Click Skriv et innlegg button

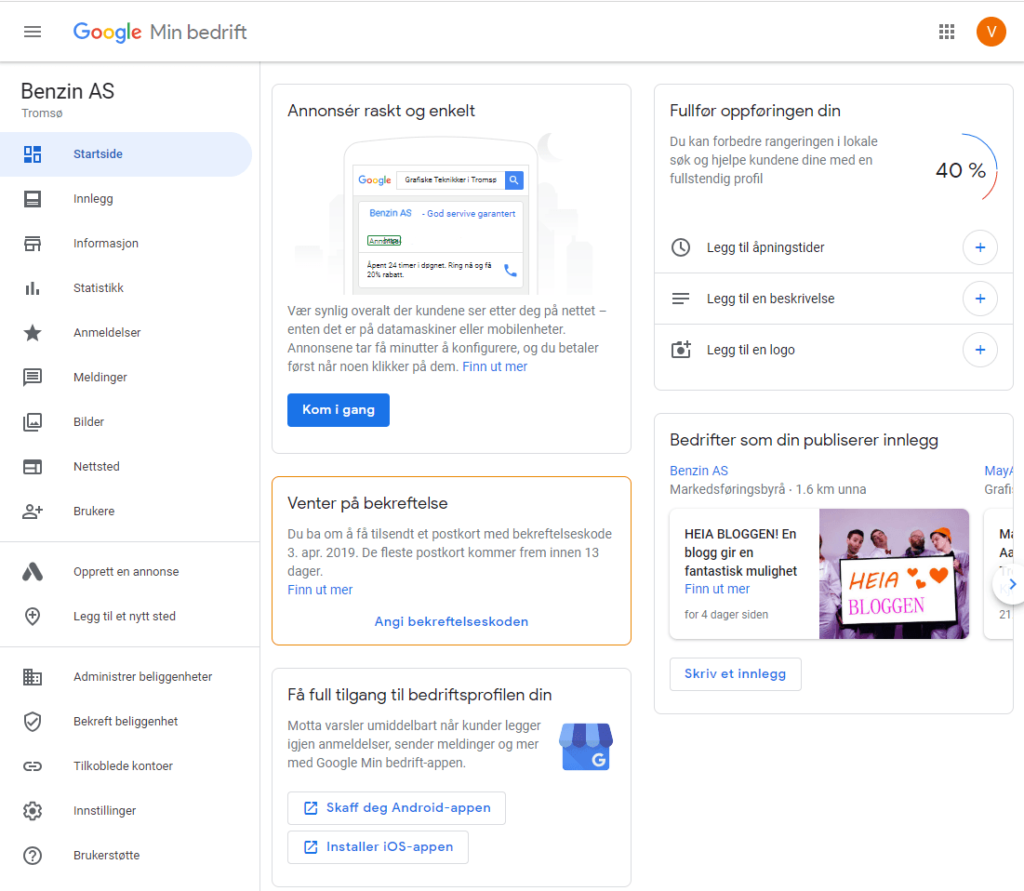tap(735, 674)
